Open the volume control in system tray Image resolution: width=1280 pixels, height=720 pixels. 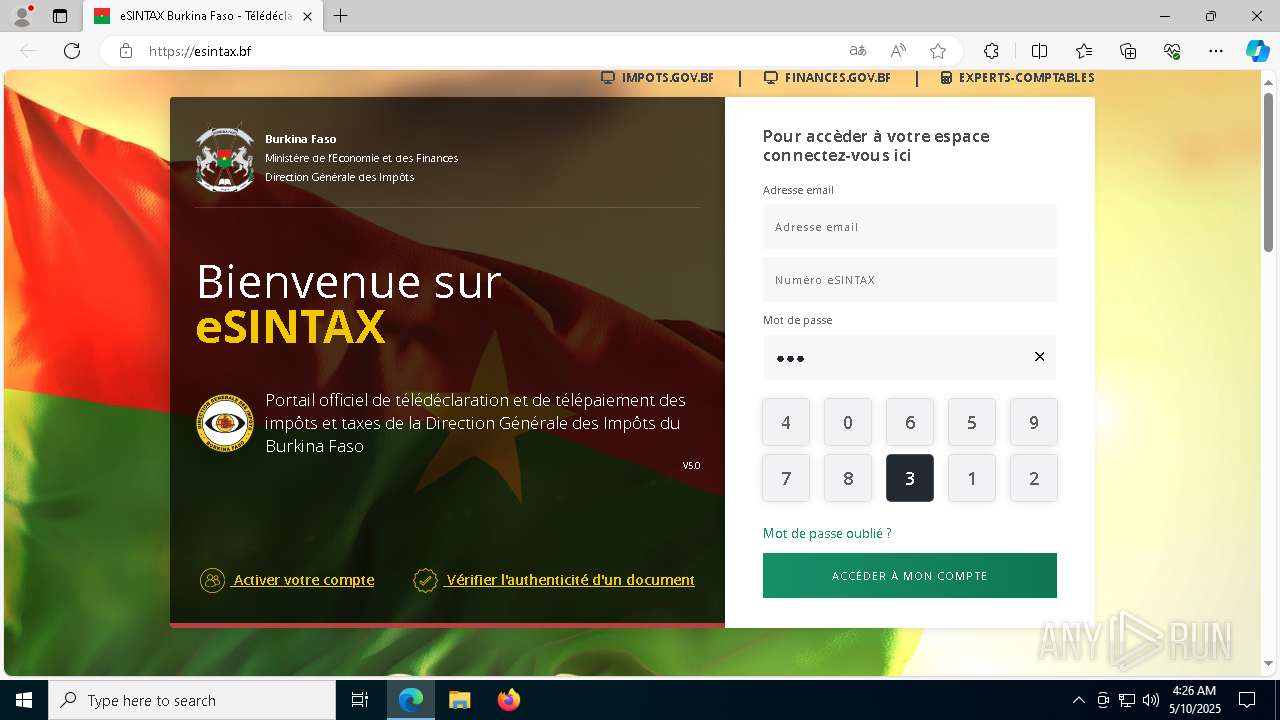tap(1151, 700)
